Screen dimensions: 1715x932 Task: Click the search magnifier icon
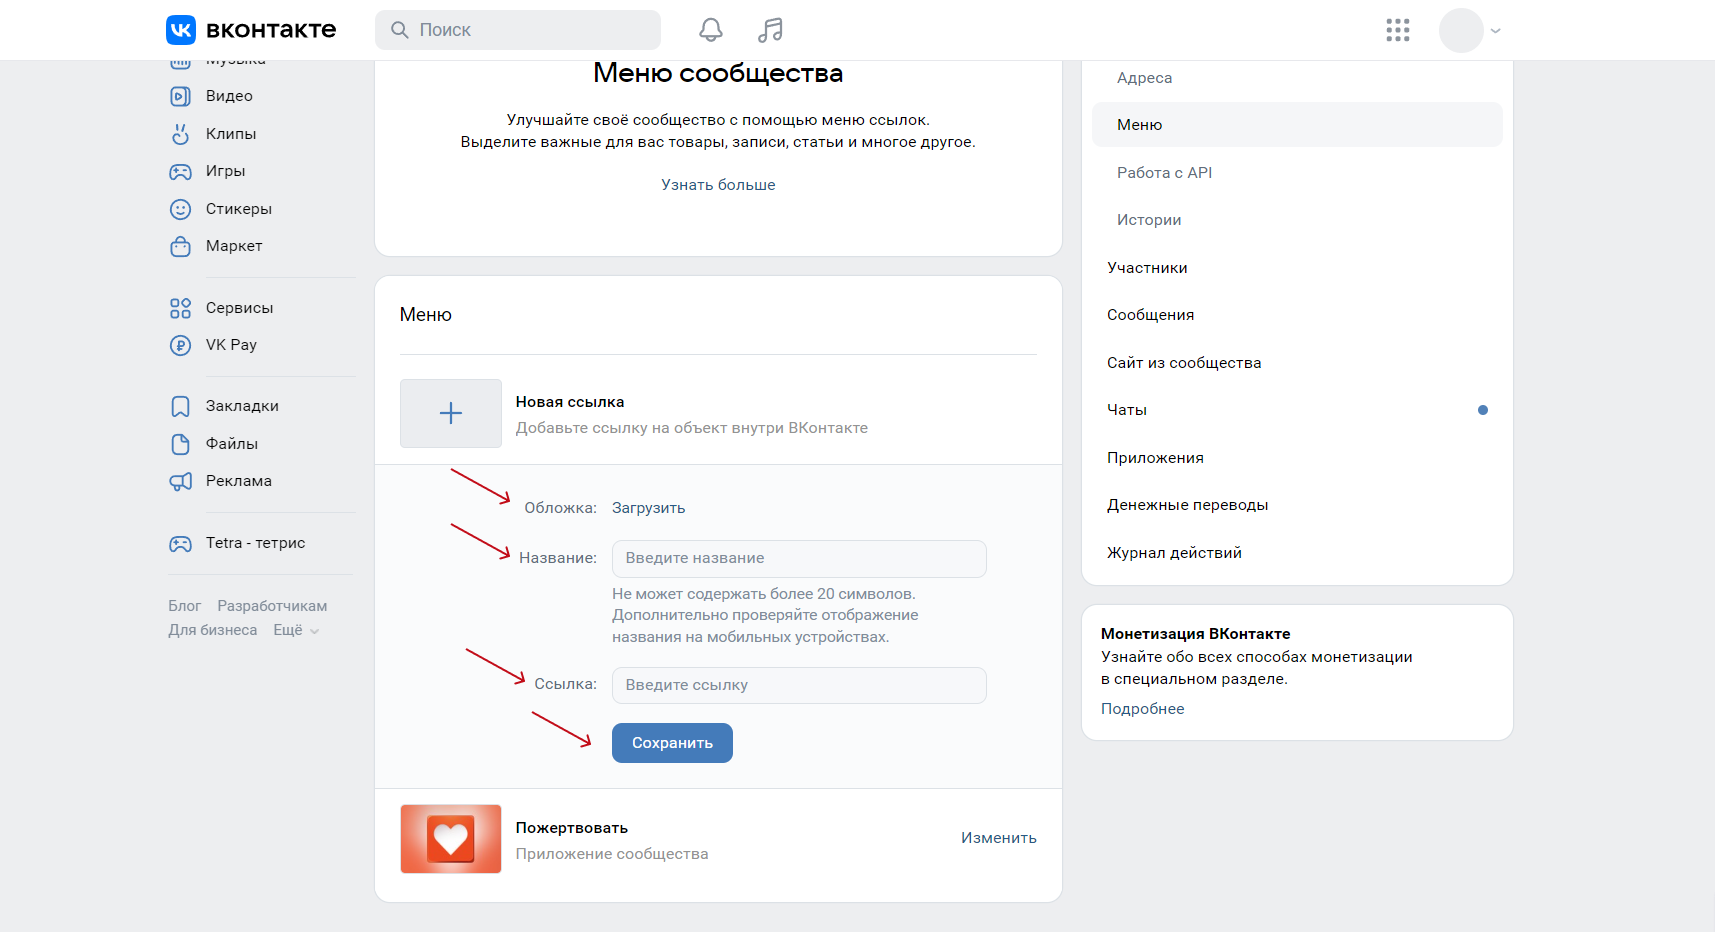[x=400, y=30]
